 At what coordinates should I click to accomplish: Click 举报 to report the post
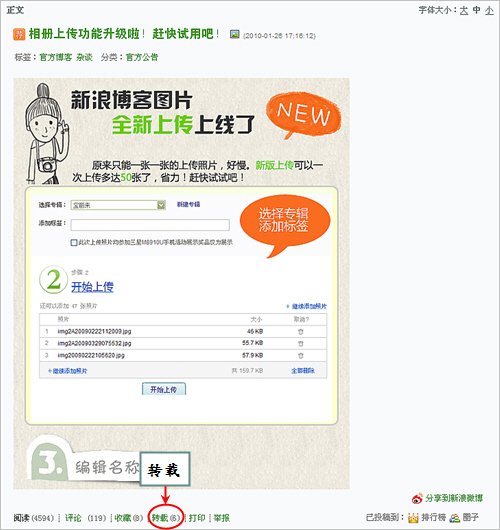click(222, 518)
